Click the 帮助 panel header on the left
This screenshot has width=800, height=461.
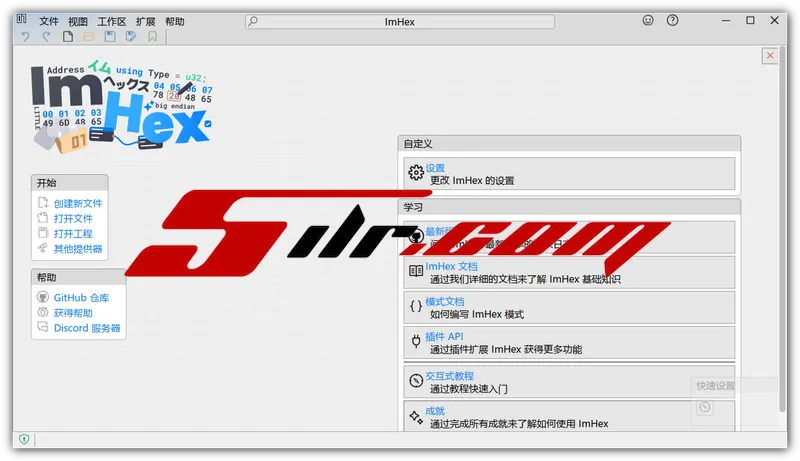[79, 277]
